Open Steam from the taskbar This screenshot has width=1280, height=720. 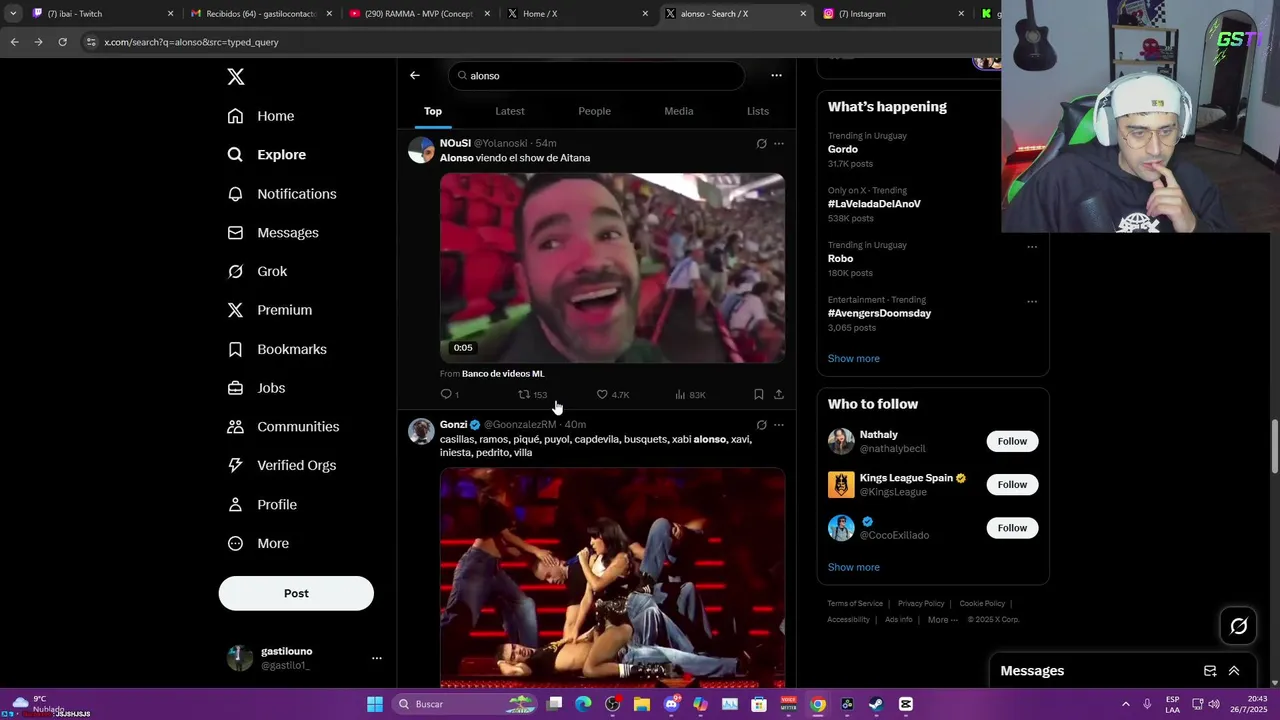pyautogui.click(x=876, y=704)
